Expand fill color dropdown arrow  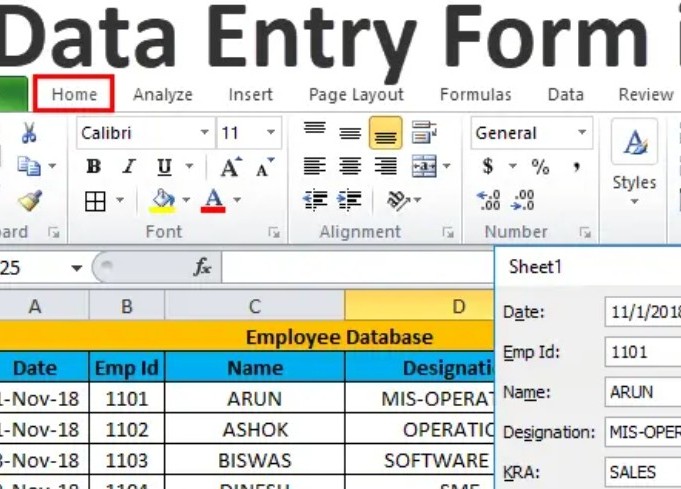(x=186, y=201)
